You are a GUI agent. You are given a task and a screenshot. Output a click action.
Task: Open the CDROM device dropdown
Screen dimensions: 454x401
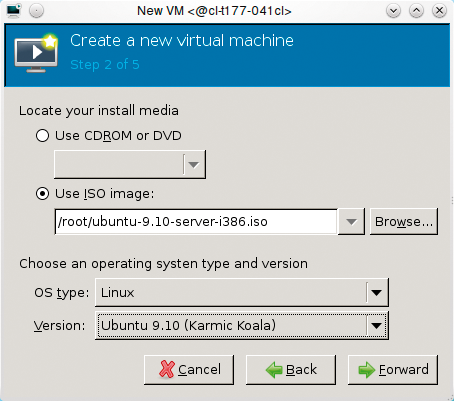pyautogui.click(x=130, y=164)
